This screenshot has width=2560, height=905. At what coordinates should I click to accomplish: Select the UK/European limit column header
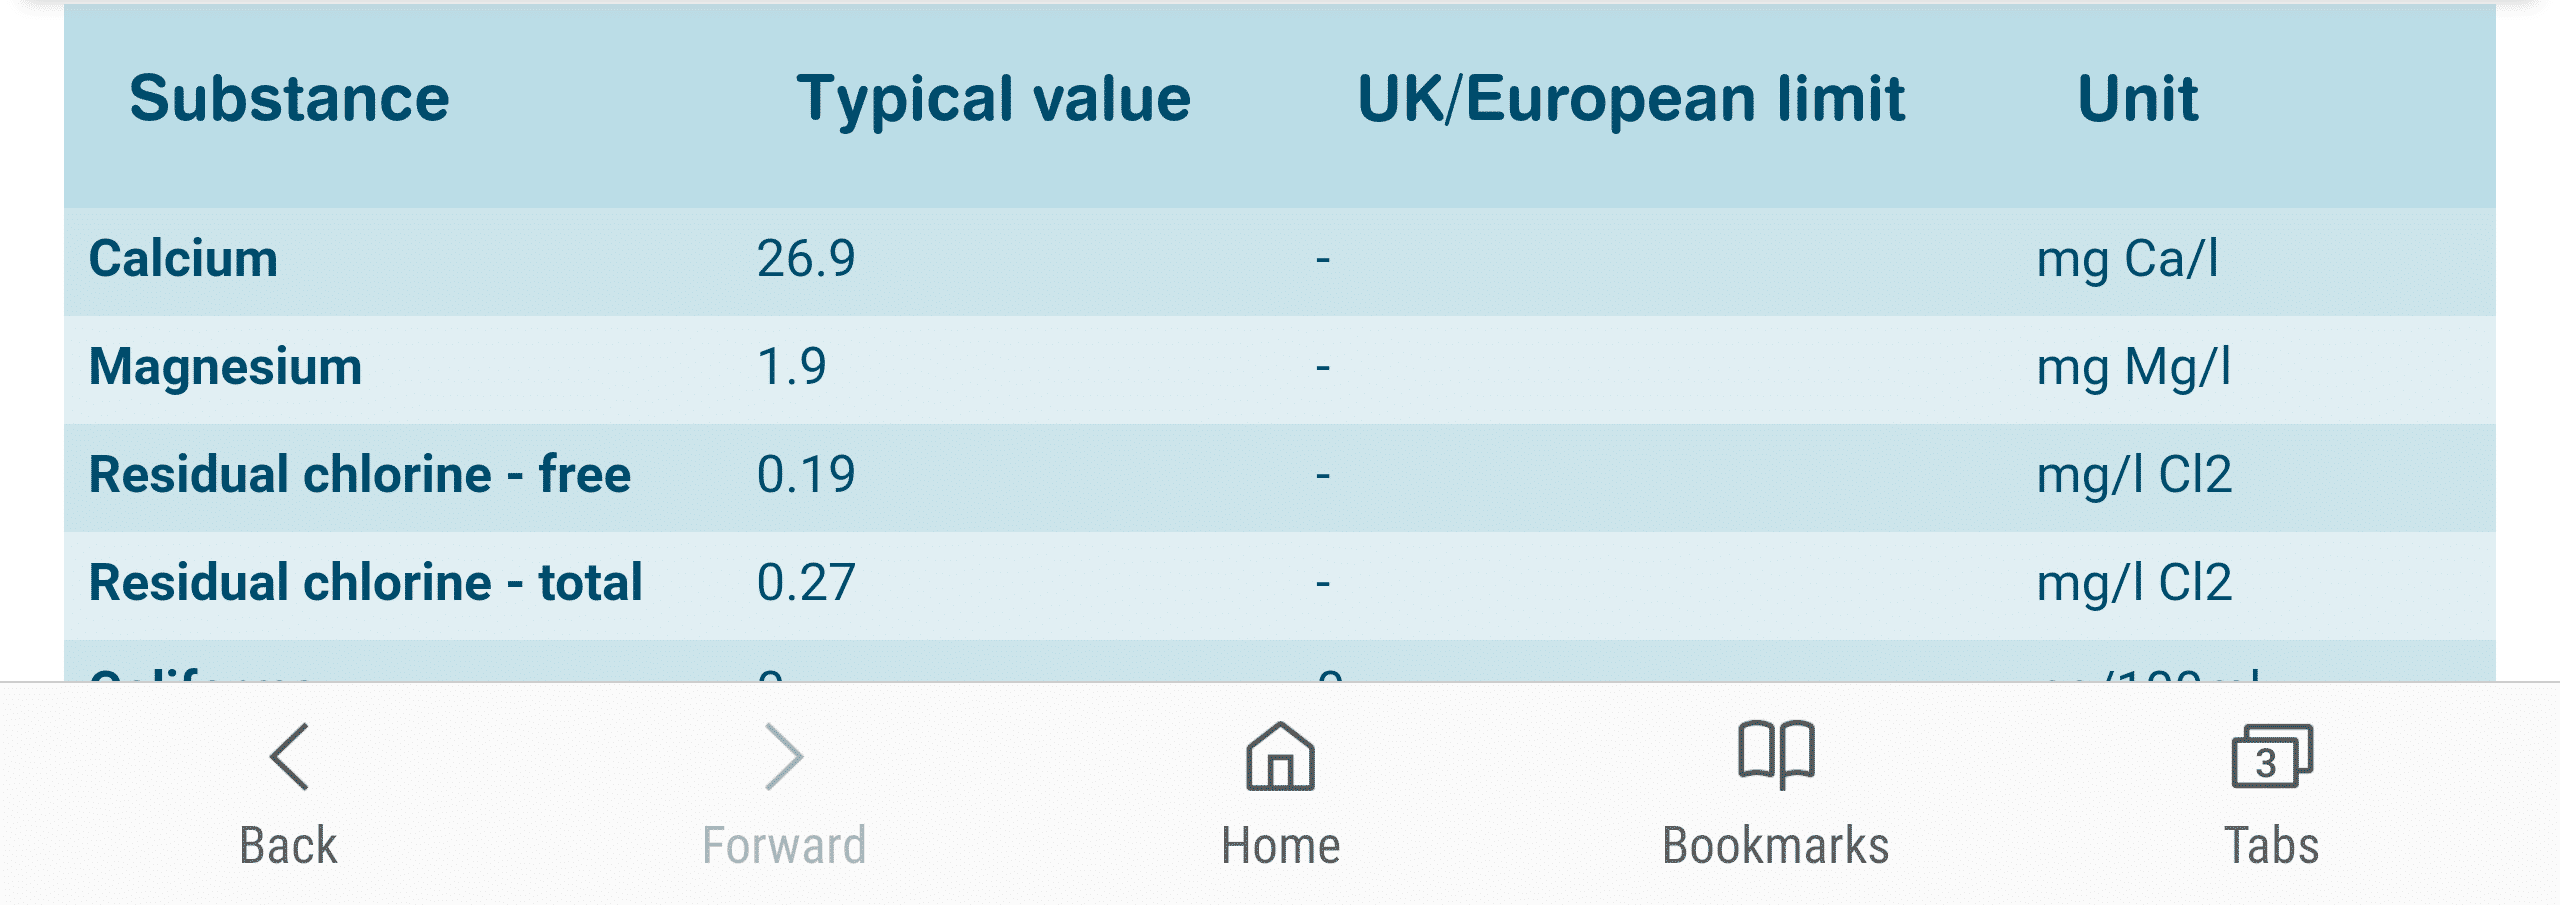pyautogui.click(x=1631, y=101)
